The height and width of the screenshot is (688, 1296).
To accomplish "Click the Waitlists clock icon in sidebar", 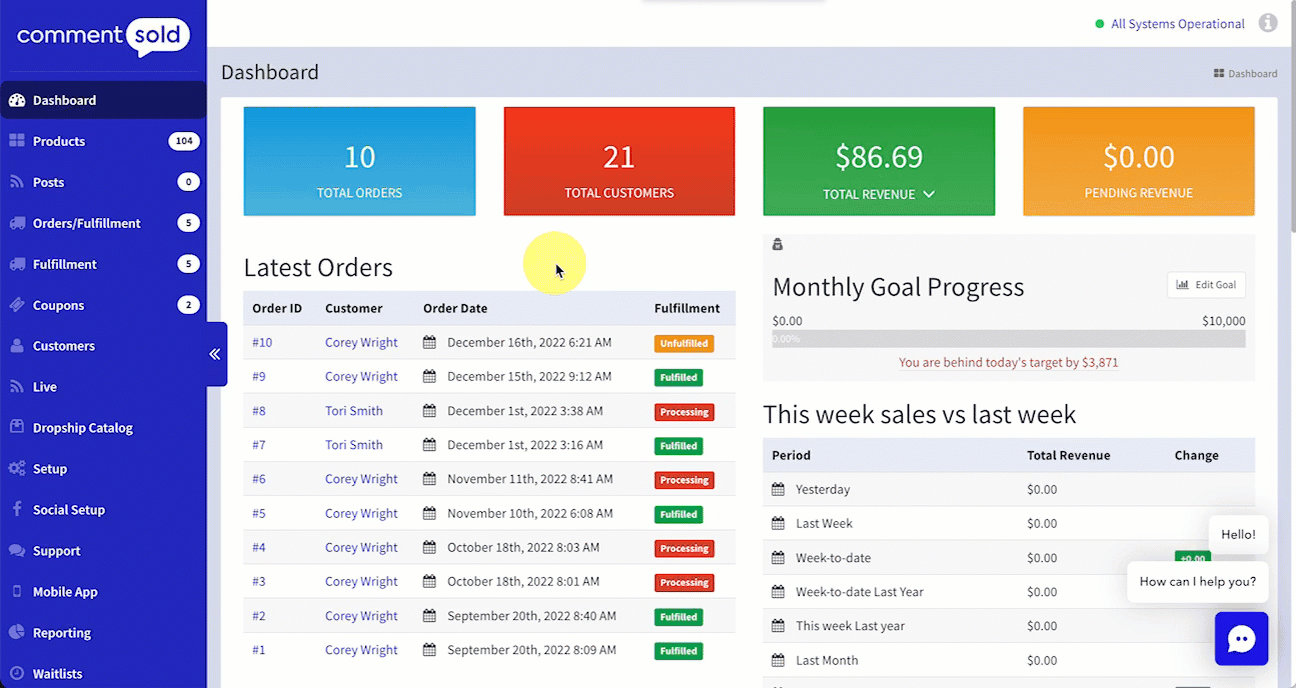I will click(x=16, y=674).
